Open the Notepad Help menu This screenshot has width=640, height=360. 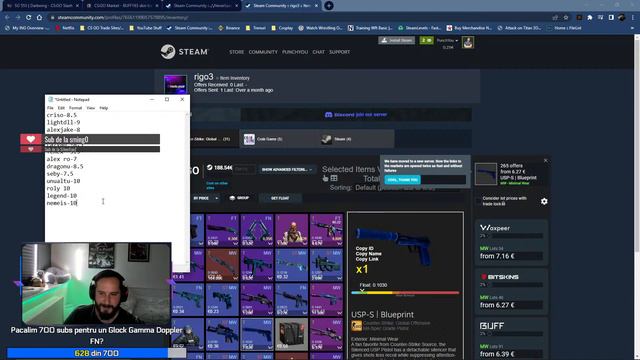tap(104, 108)
